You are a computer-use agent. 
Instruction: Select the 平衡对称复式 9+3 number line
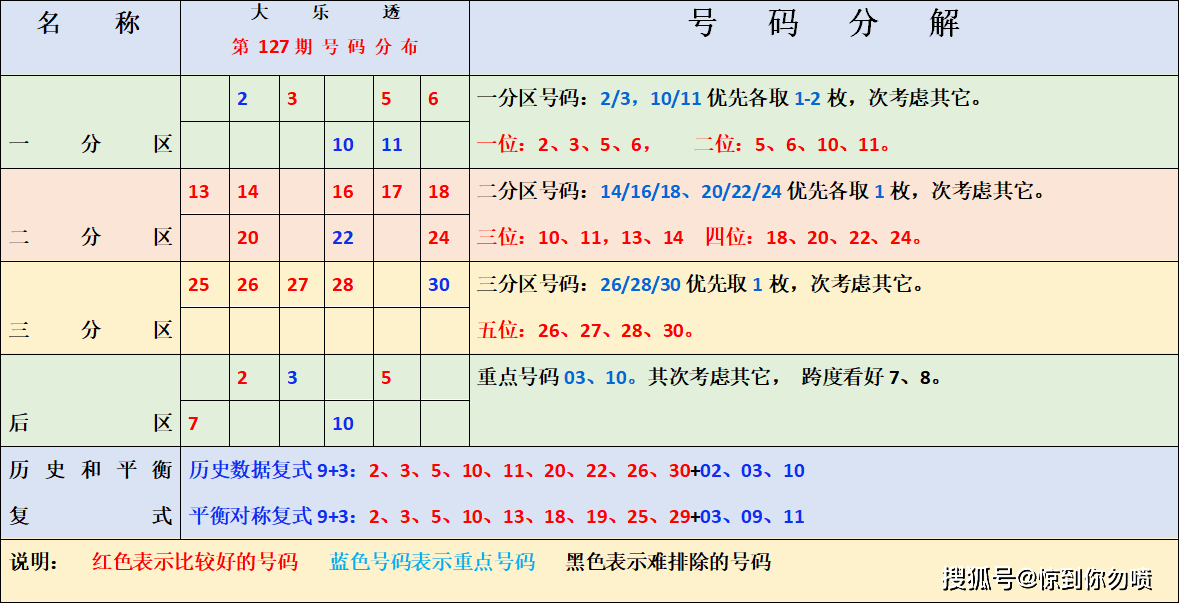pyautogui.click(x=496, y=517)
